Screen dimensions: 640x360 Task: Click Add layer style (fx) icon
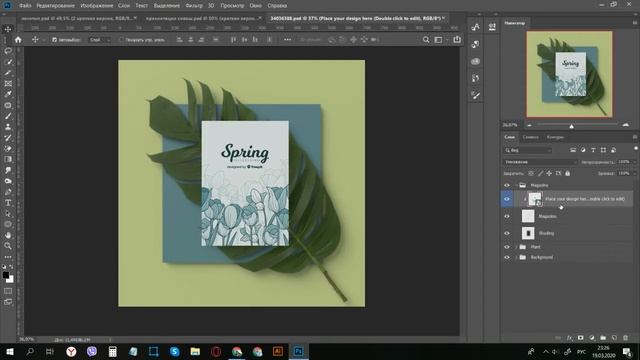[569, 338]
